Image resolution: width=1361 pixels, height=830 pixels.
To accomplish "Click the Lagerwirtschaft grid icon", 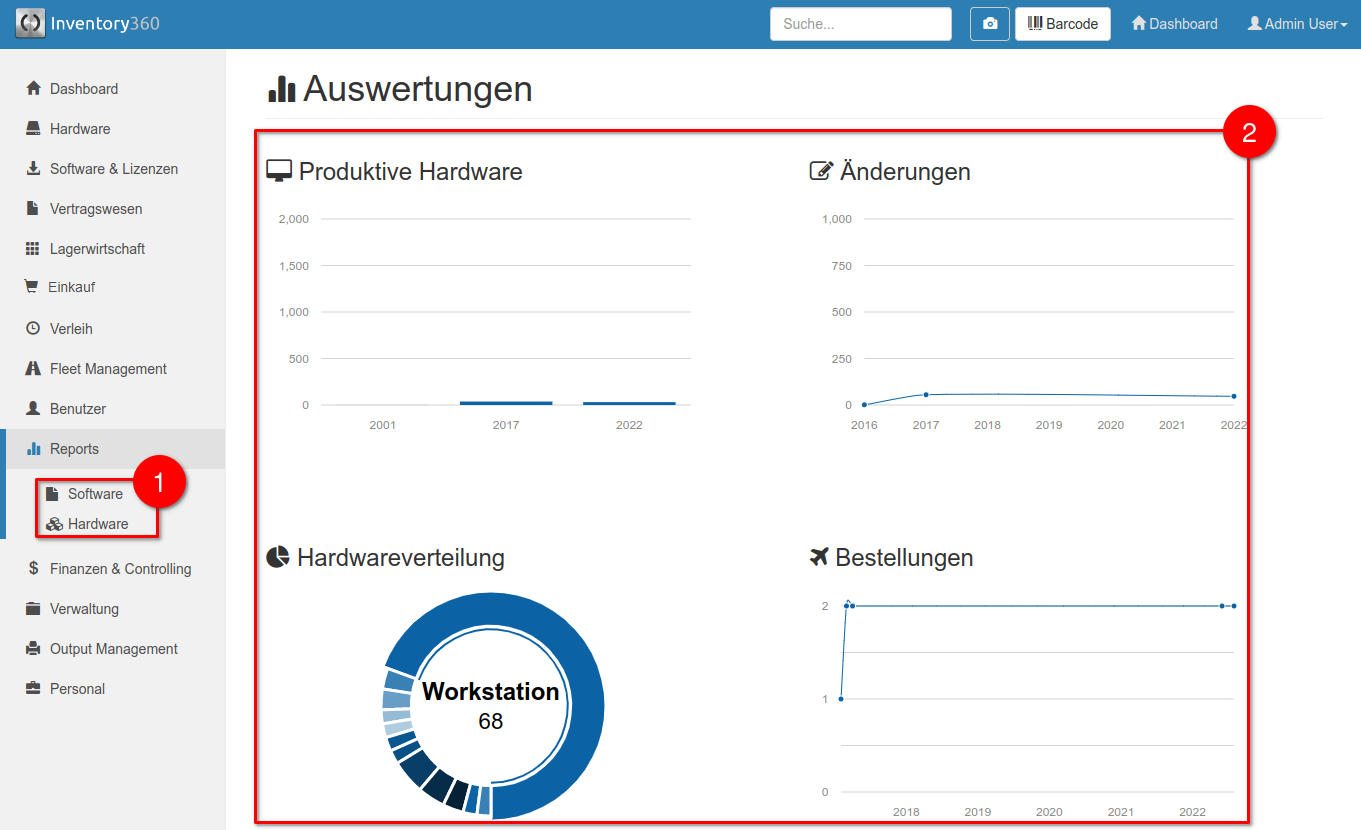I will [x=33, y=248].
